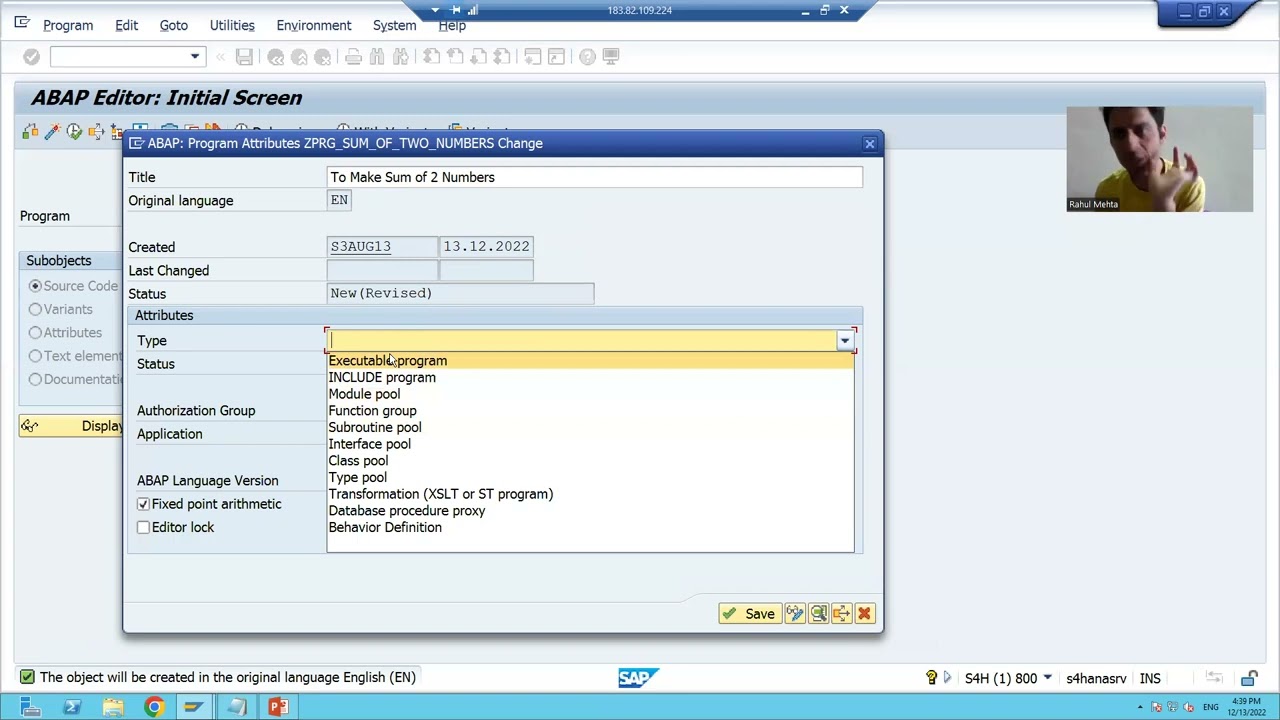The image size is (1280, 720).
Task: Click the Execute clock-check icon in application toolbar
Action: tap(74, 131)
